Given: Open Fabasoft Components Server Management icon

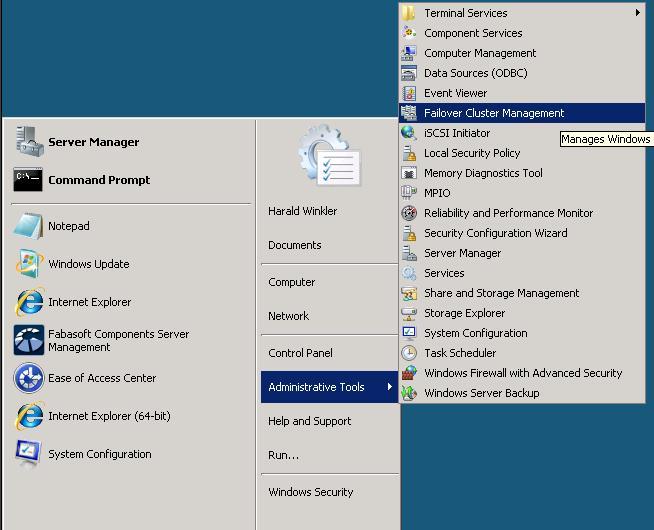Looking at the screenshot, I should [x=28, y=340].
